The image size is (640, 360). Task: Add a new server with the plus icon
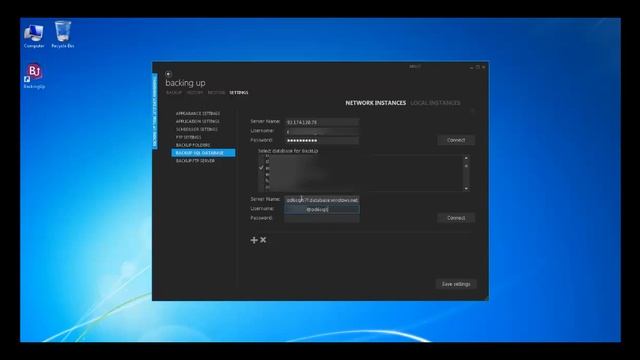[x=254, y=240]
